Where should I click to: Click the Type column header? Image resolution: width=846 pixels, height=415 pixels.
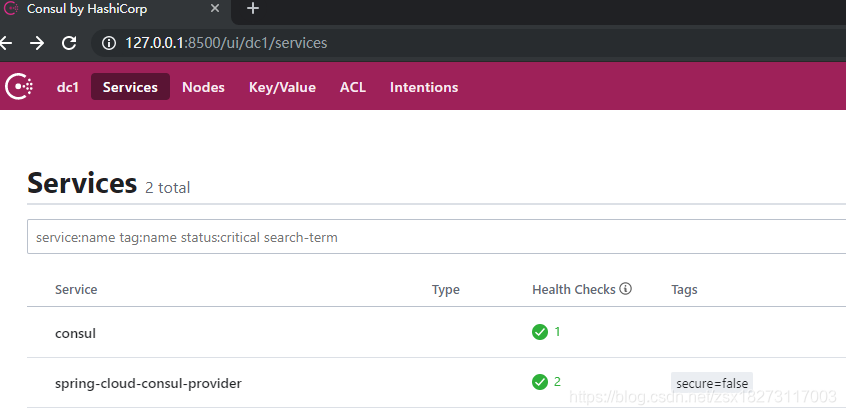coord(446,290)
